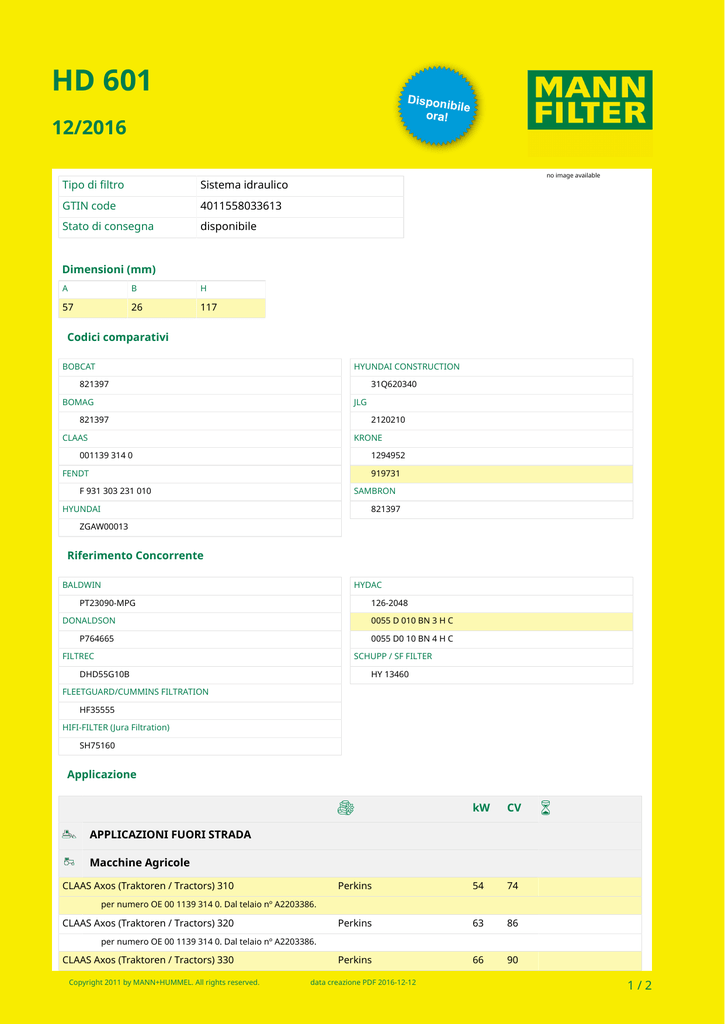Select the CLAAS Axos 320 application row
725x1024 pixels.
click(x=350, y=923)
